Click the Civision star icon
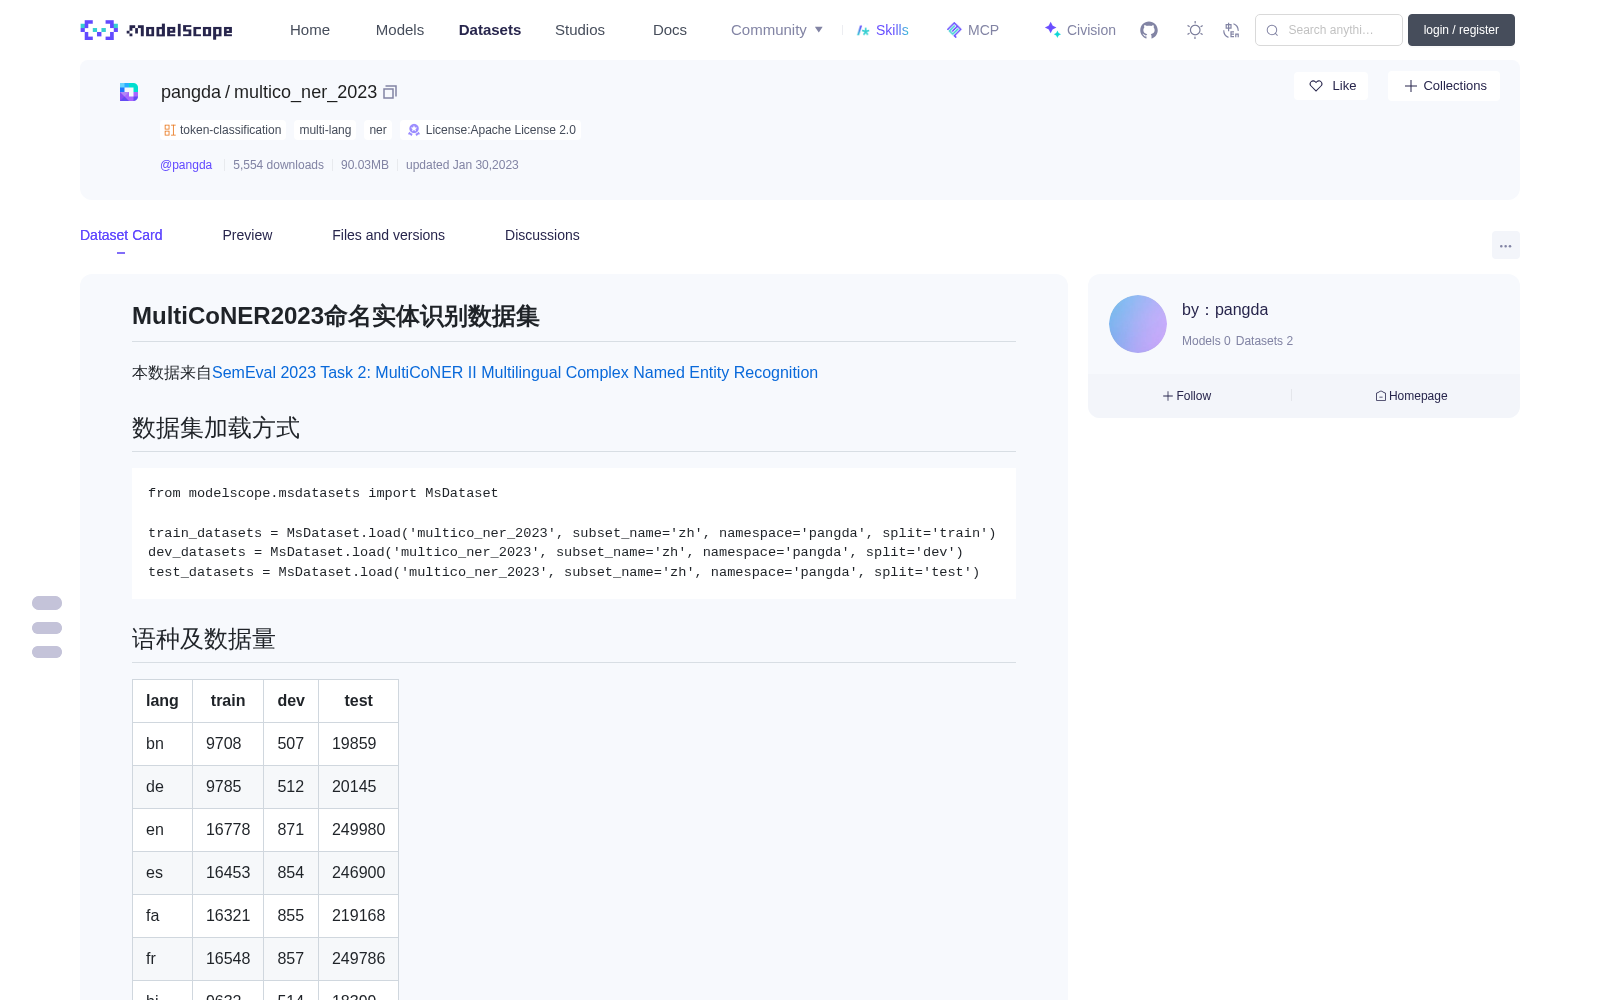 pyautogui.click(x=1052, y=30)
